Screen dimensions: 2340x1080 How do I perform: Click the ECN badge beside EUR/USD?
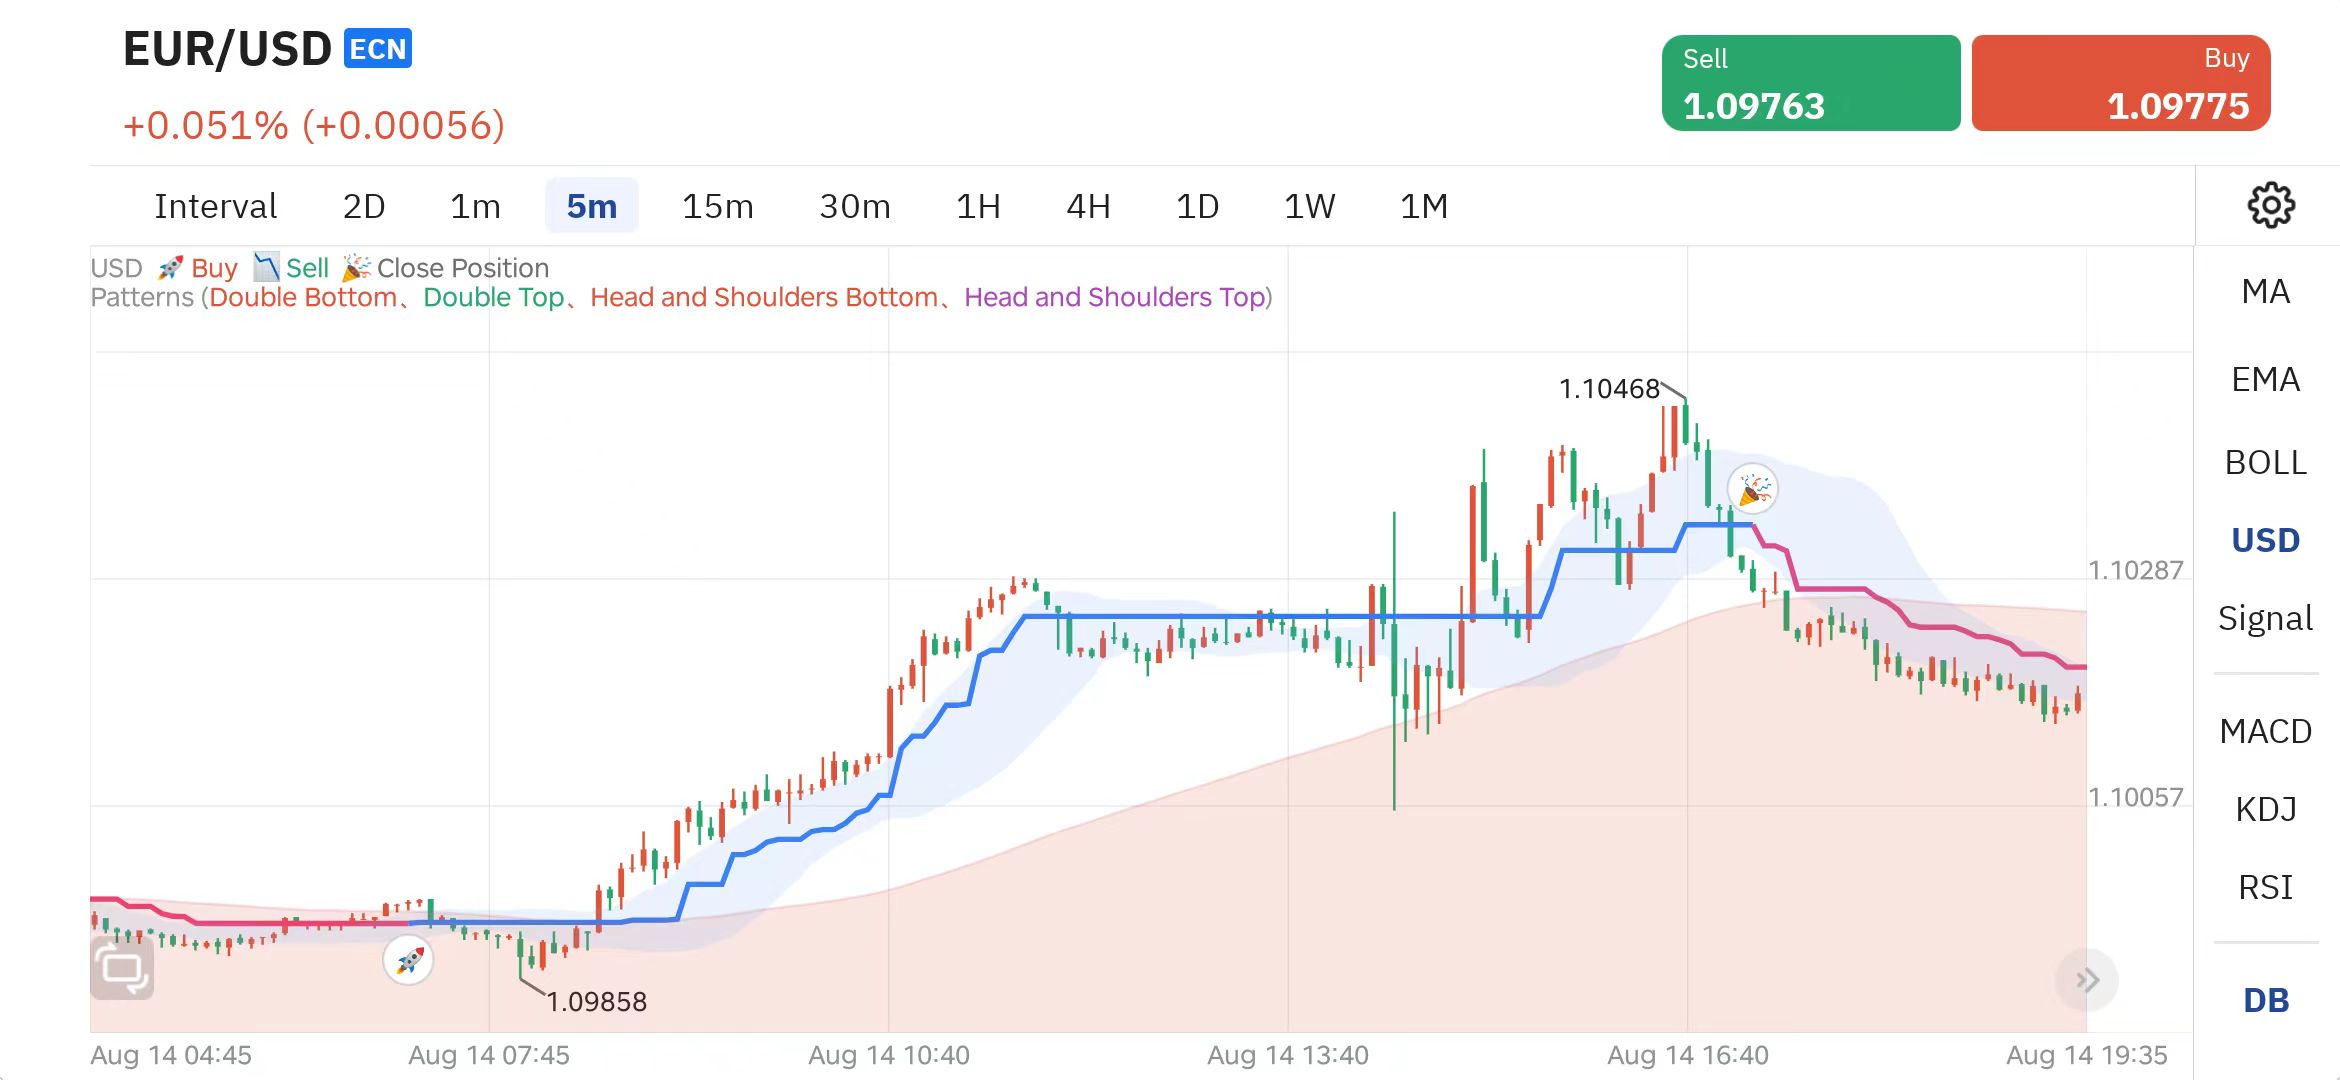point(378,49)
